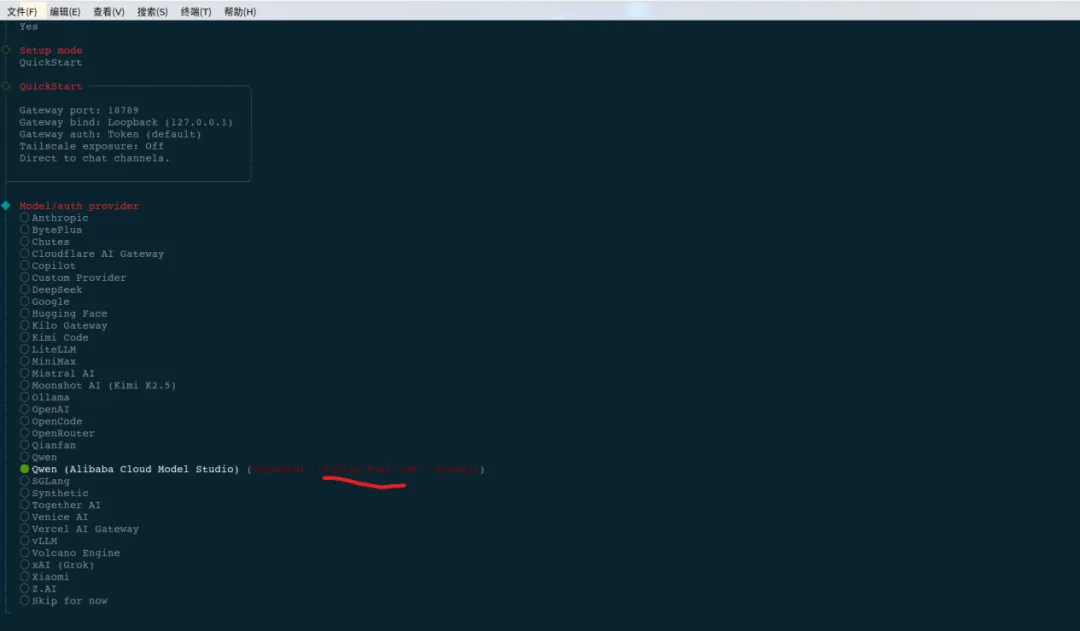Select the Z.AI provider option
1080x631 pixels.
point(39,589)
